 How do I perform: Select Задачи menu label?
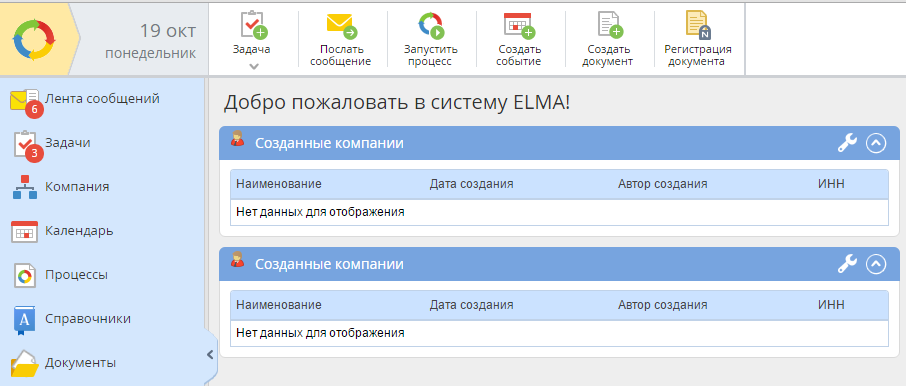68,142
